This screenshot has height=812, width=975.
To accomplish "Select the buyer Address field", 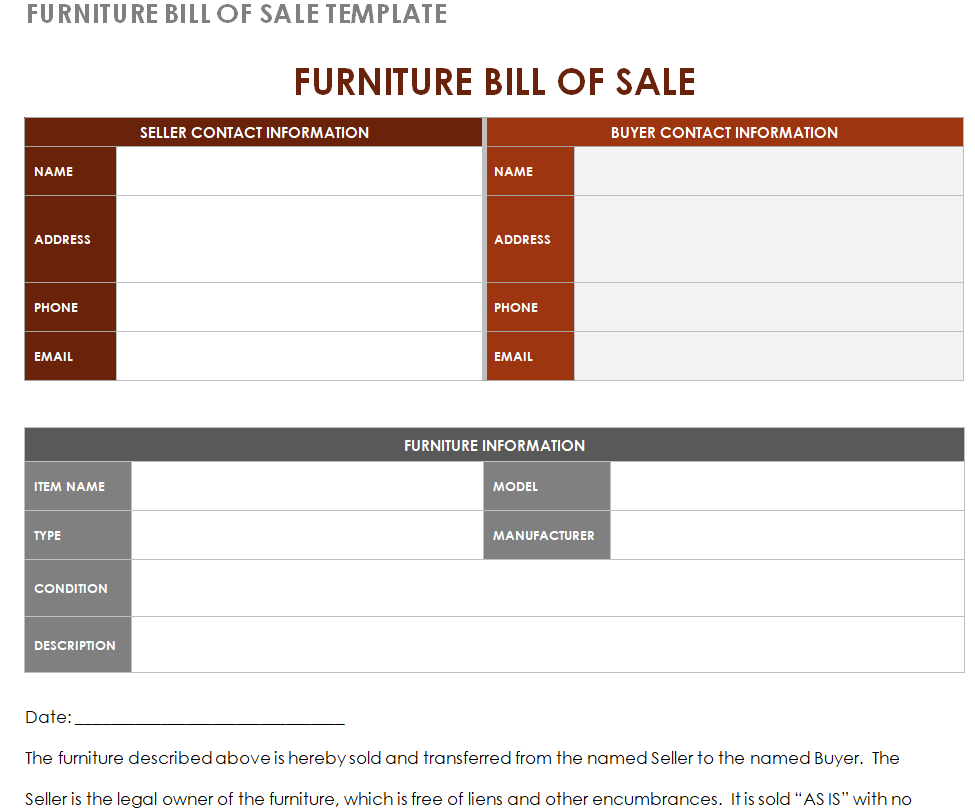I will (x=768, y=239).
